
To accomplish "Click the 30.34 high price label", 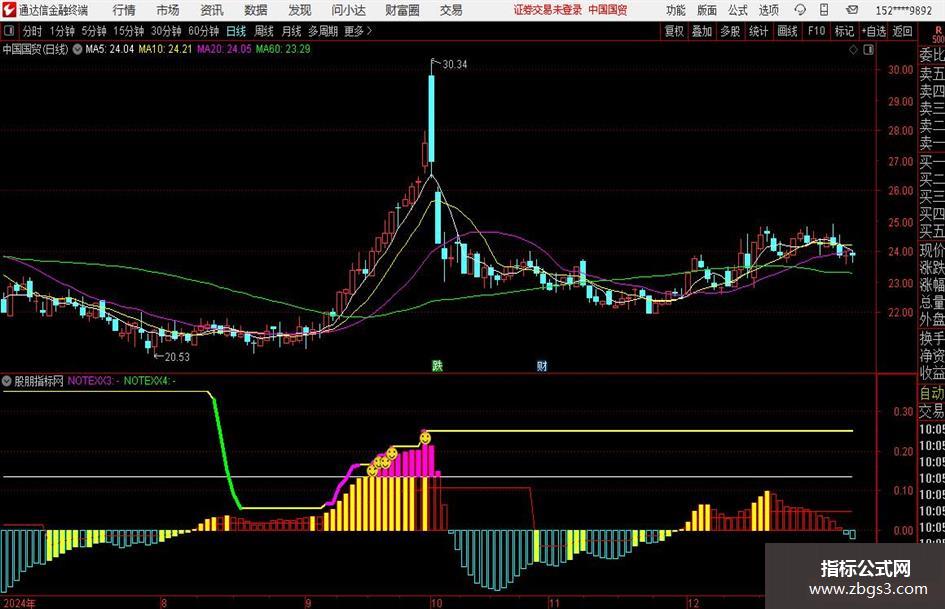I will coord(455,64).
